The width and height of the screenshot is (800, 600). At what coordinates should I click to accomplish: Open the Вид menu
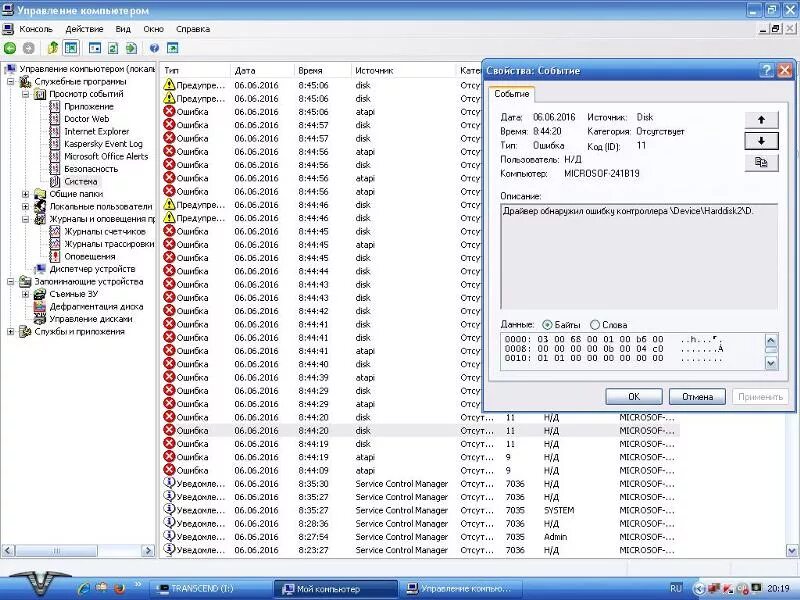[x=123, y=29]
